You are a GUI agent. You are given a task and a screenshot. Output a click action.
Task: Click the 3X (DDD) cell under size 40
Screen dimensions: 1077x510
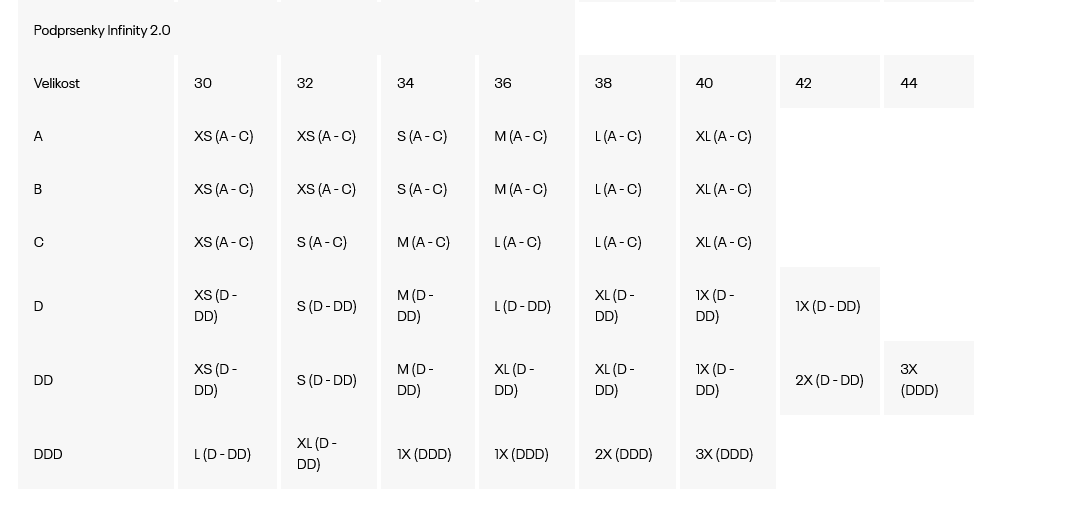click(724, 454)
